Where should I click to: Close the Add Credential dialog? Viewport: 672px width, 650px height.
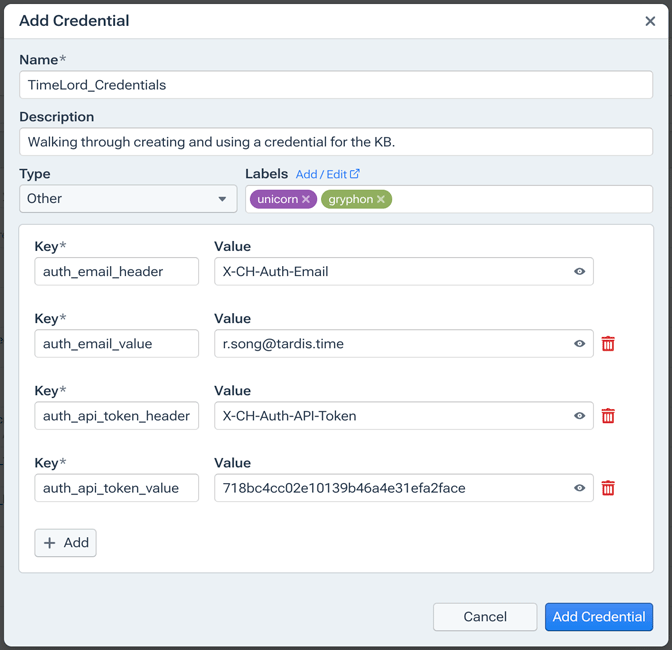[650, 21]
